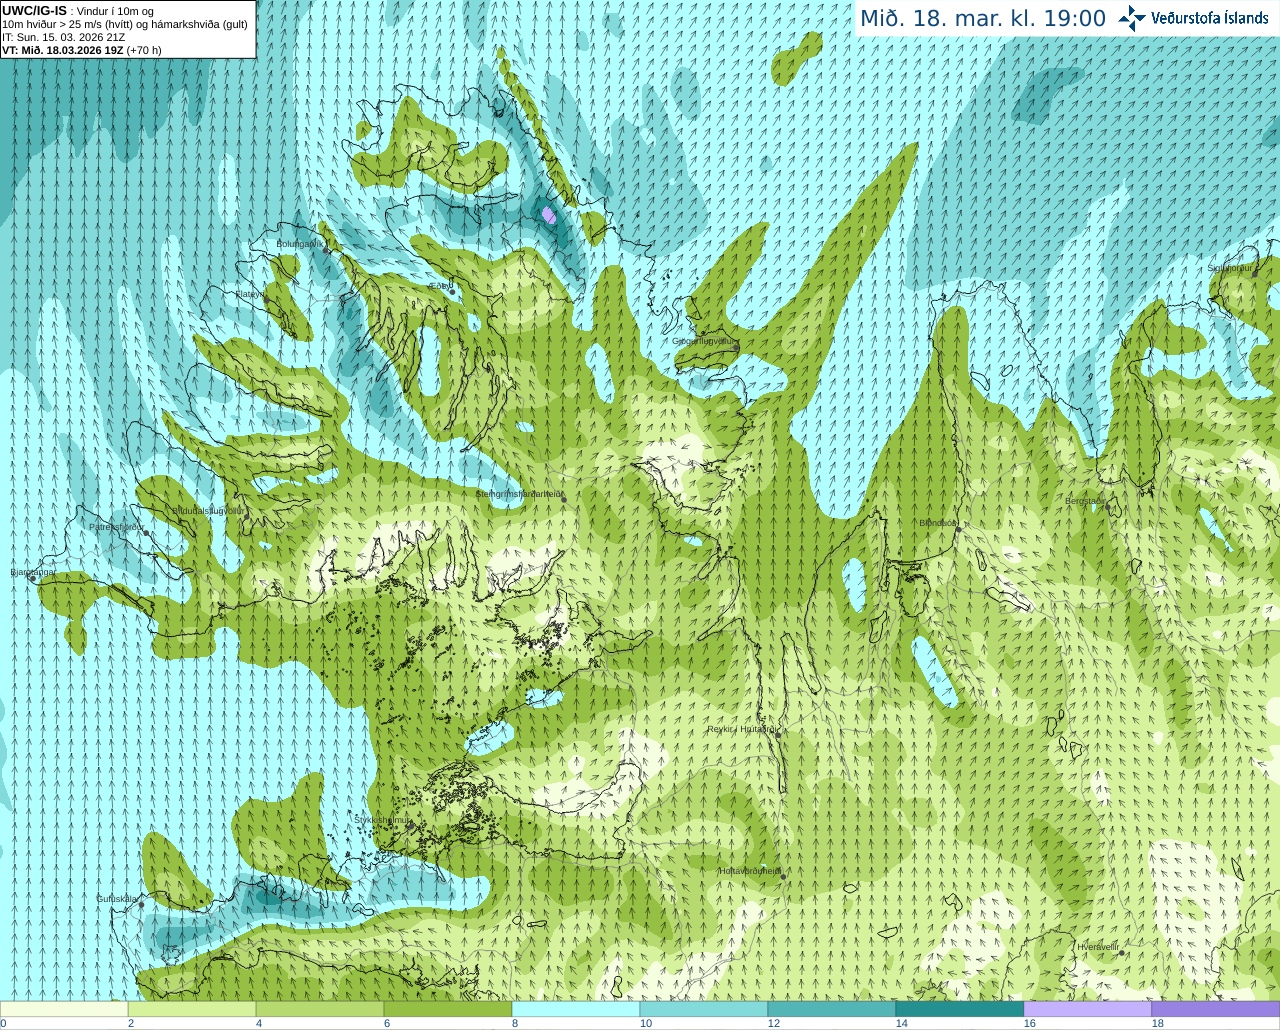Screen dimensions: 1280x1030
Task: Click the legend tick value 16
Action: (x=1030, y=1023)
